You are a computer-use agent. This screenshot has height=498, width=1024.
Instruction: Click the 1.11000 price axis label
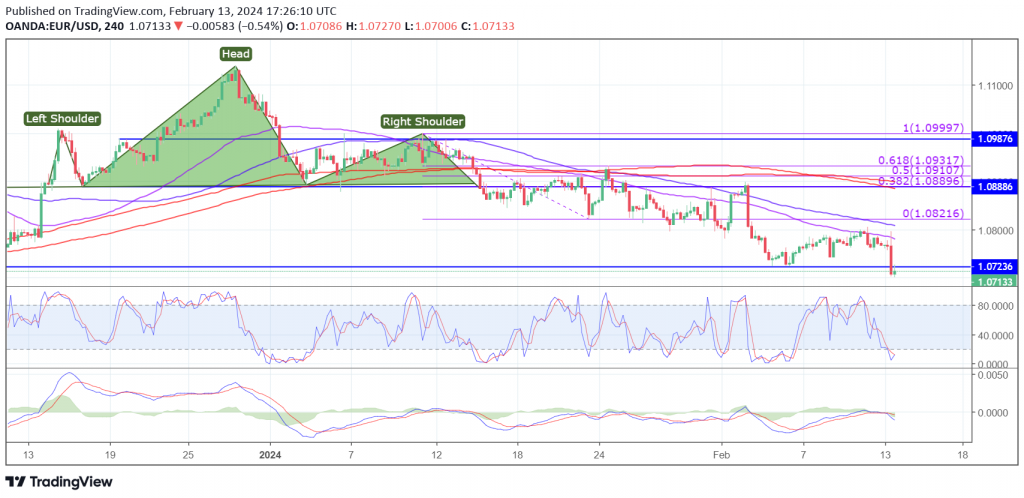[x=993, y=86]
